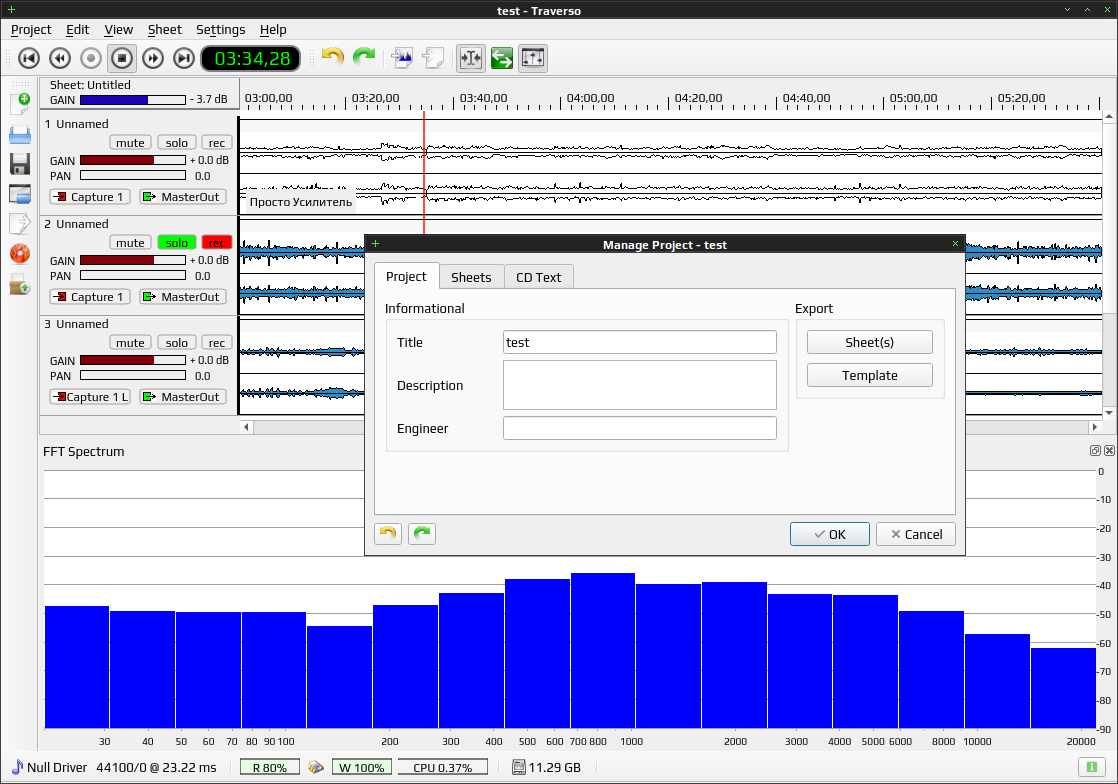Click the skip to end transport button

click(x=184, y=58)
